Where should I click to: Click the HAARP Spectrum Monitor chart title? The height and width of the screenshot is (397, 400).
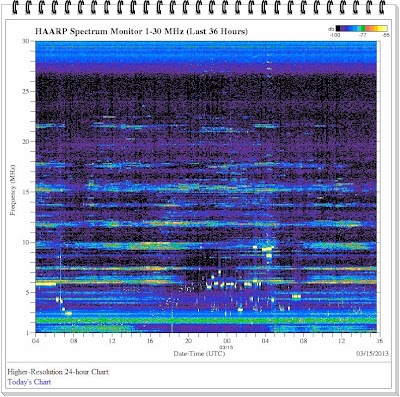(141, 32)
